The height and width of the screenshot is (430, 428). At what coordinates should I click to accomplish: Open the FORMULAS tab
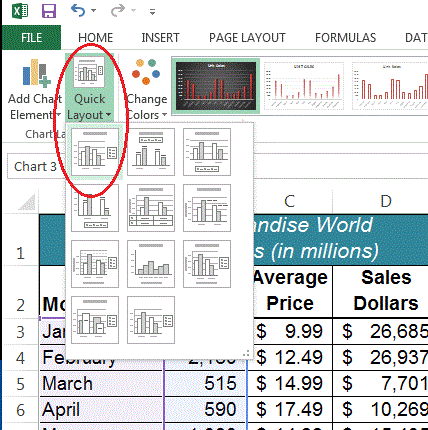click(x=346, y=38)
